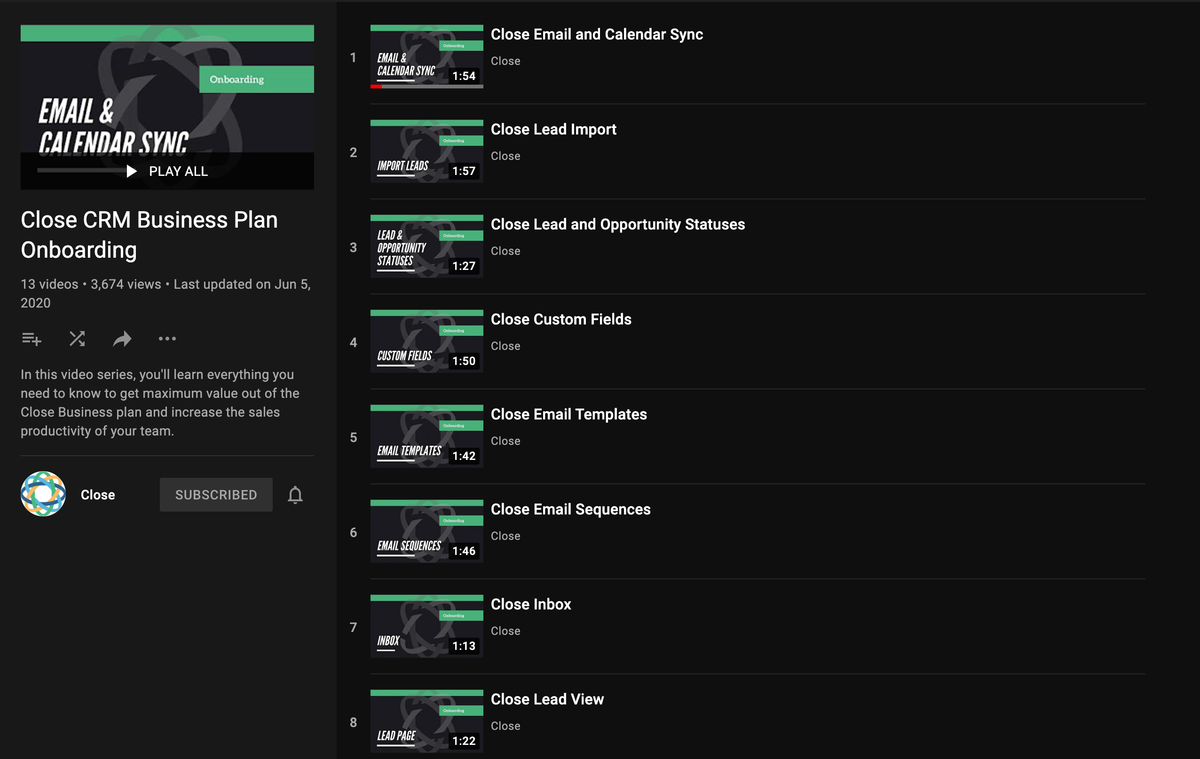
Task: Click channel name under Close Email and Calendar Sync
Action: tap(505, 61)
